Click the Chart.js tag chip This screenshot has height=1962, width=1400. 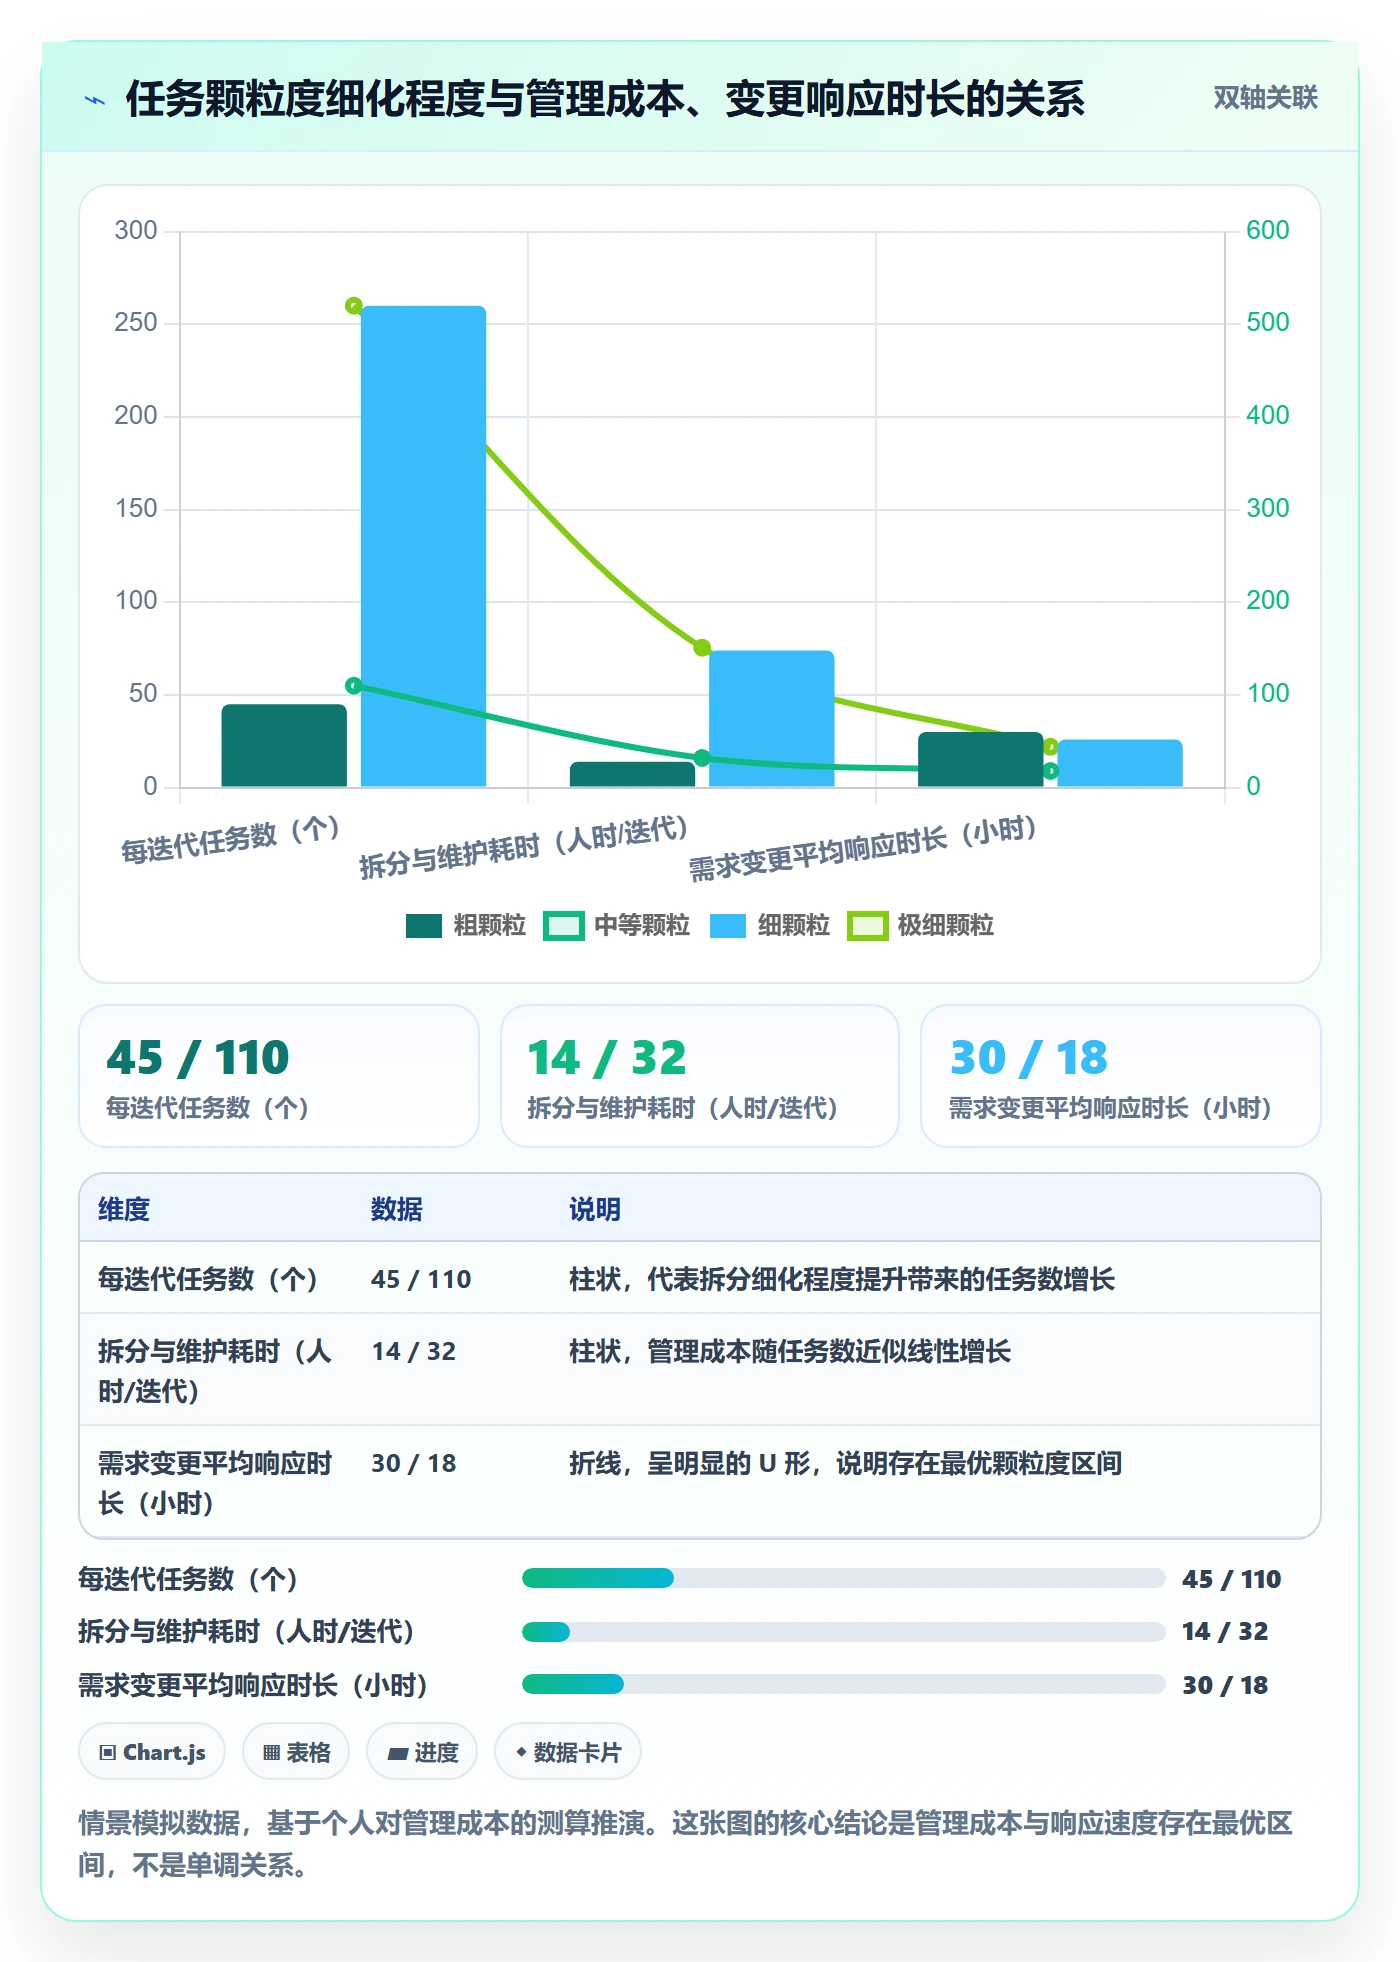tap(152, 1752)
